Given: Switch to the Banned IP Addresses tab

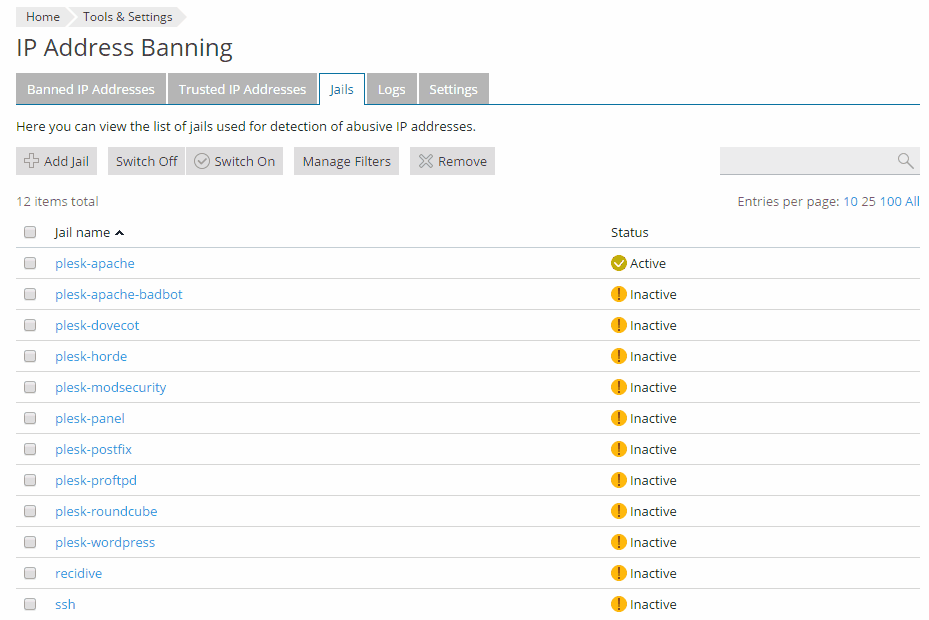Looking at the screenshot, I should coord(91,89).
